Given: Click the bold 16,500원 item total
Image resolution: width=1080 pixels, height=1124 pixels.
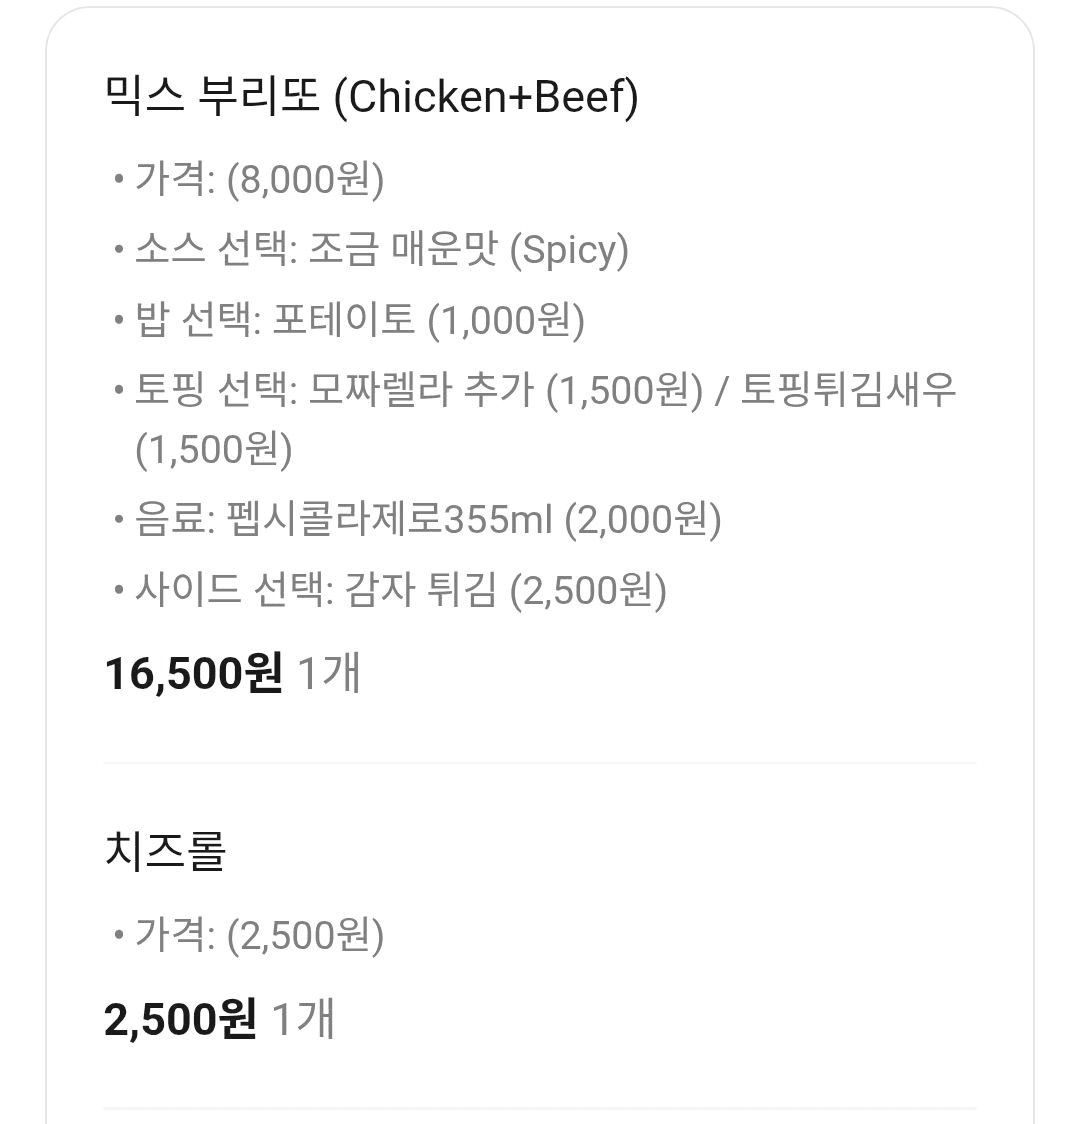Looking at the screenshot, I should [x=193, y=672].
